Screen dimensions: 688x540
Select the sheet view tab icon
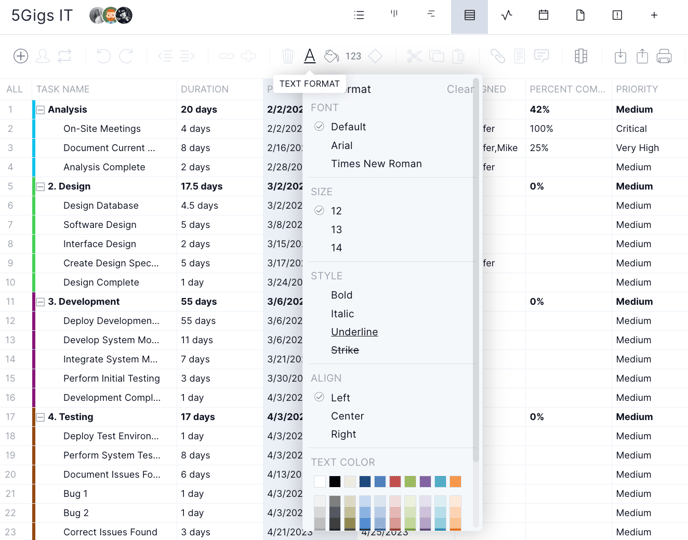click(469, 16)
